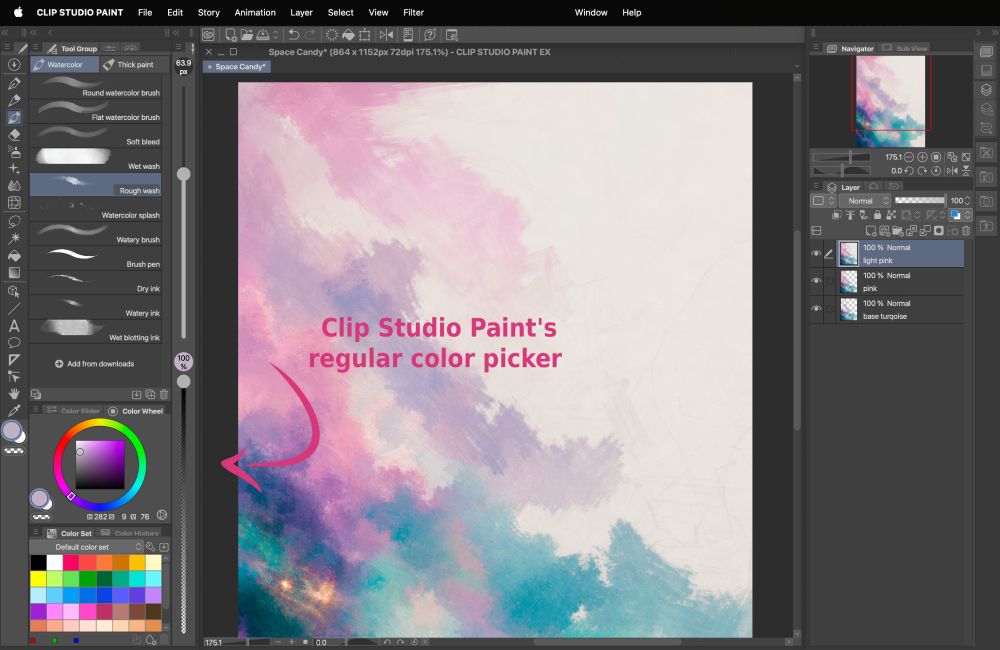Select the Balloon tool
This screenshot has height=650, width=1000.
point(14,343)
